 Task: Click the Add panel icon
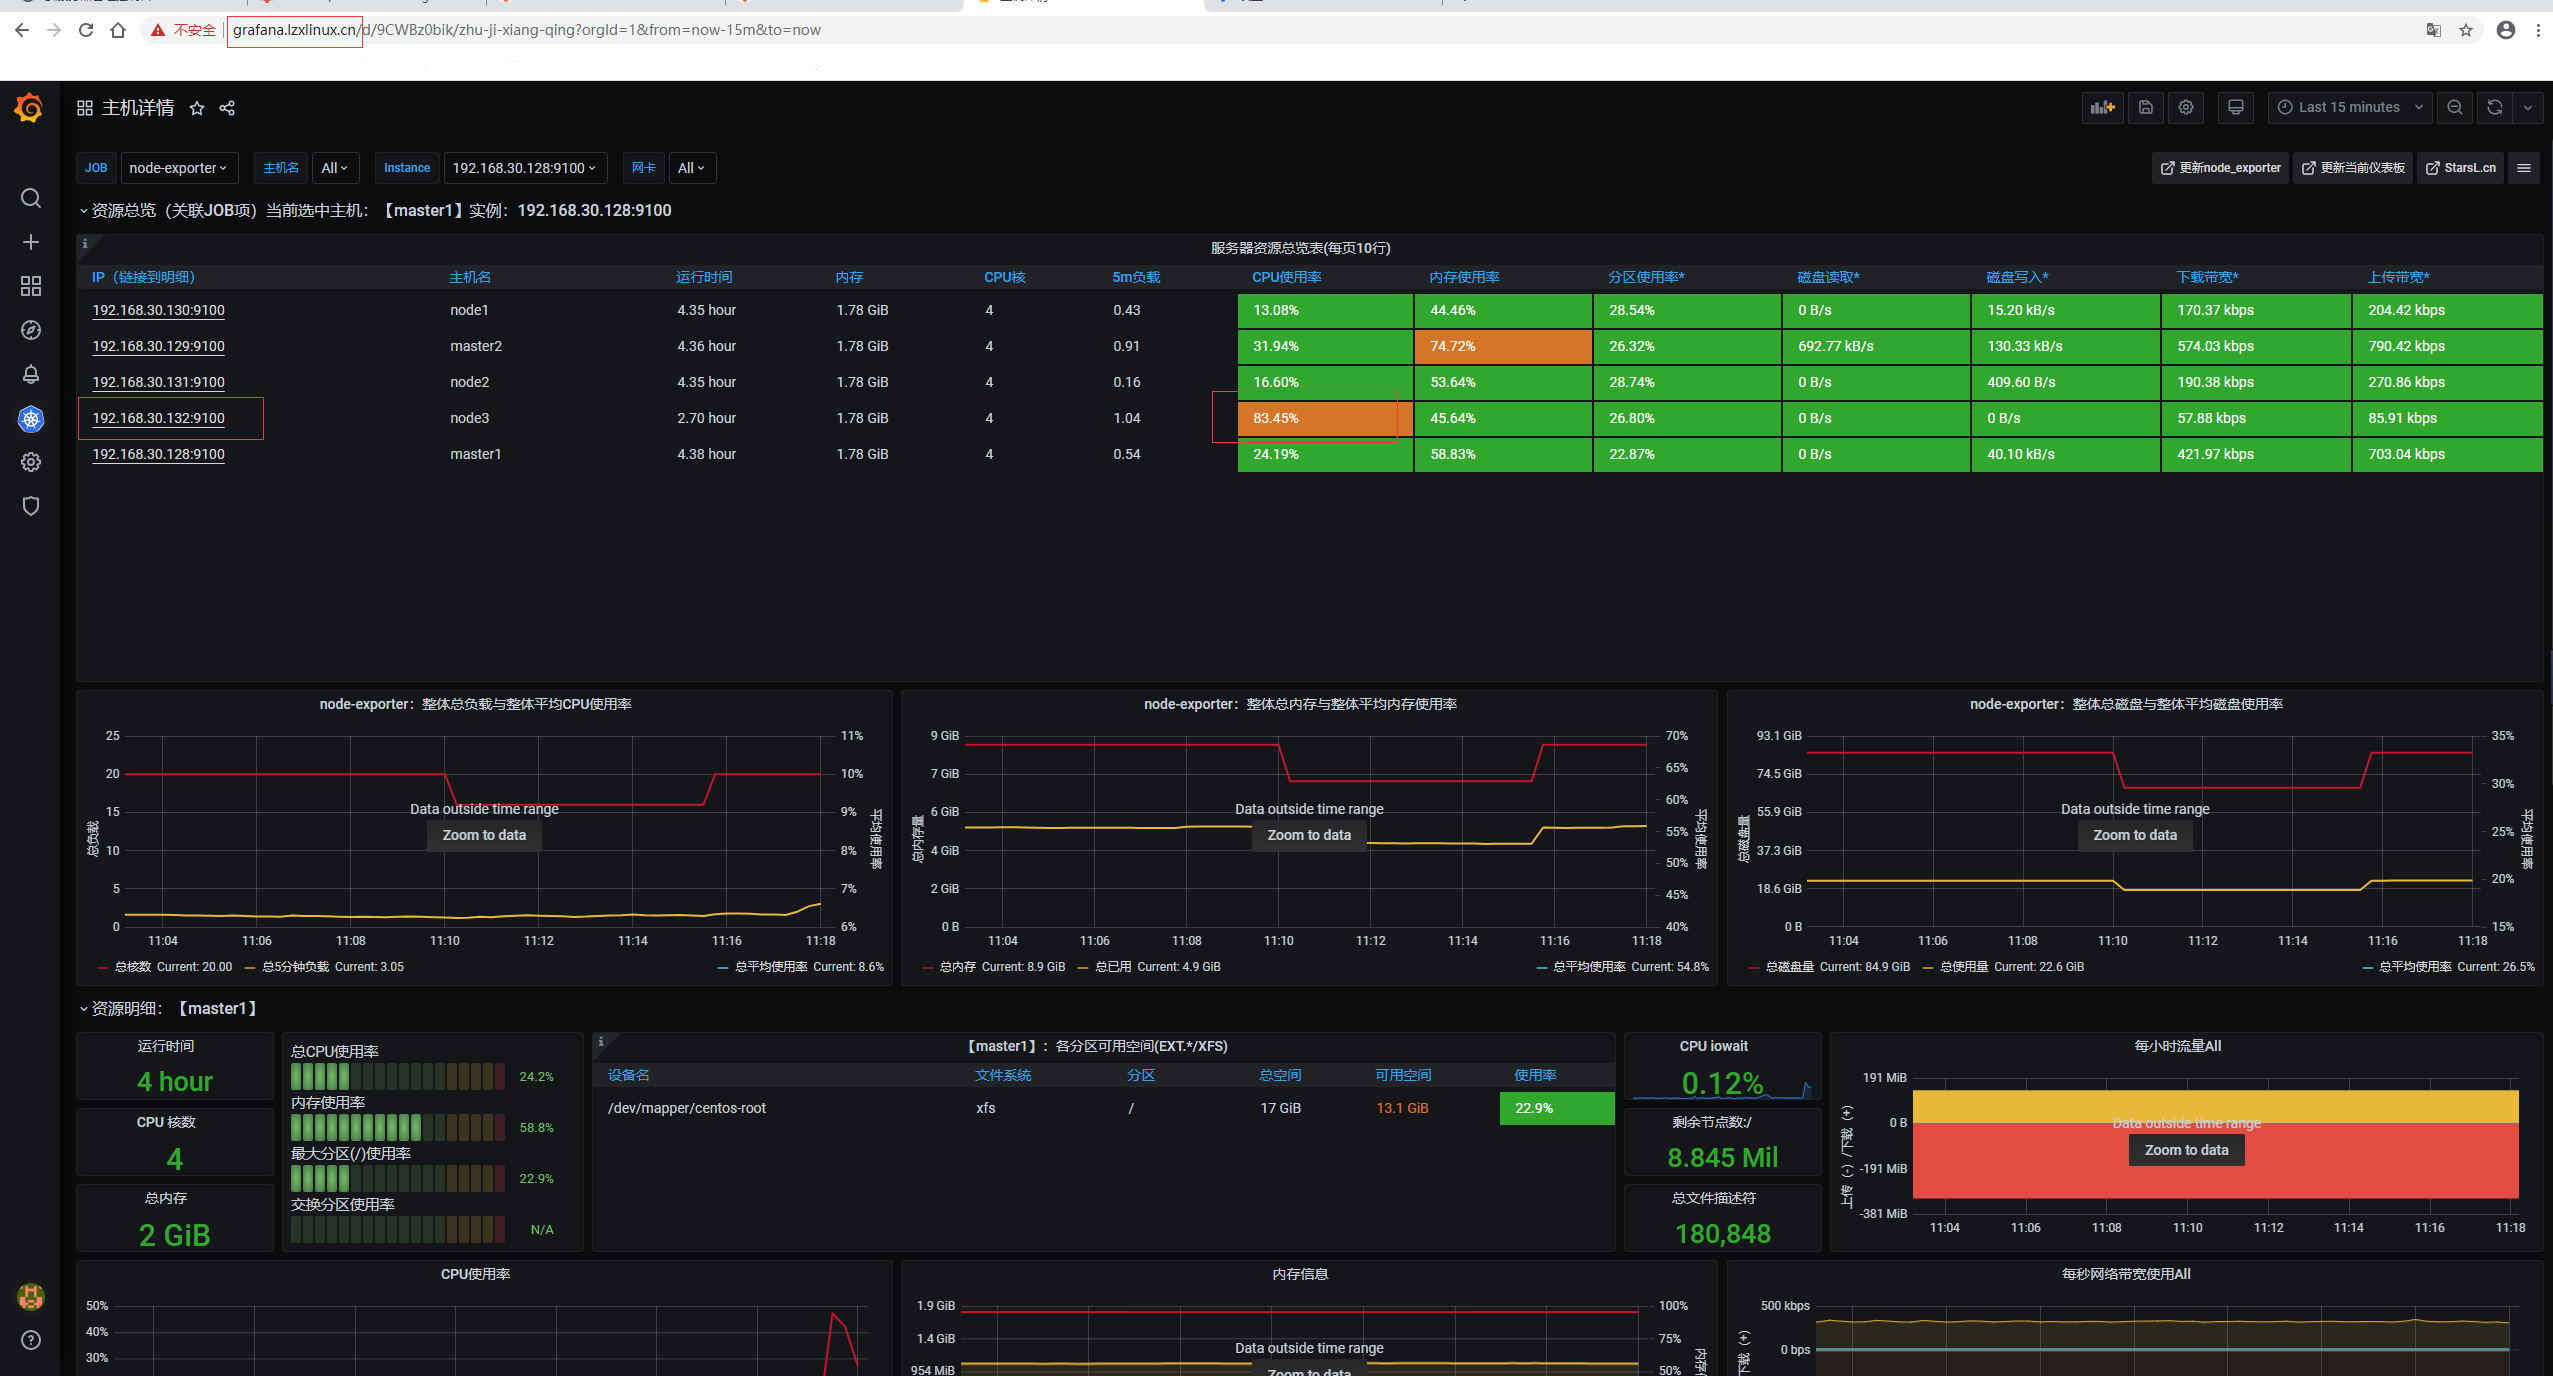[2103, 107]
